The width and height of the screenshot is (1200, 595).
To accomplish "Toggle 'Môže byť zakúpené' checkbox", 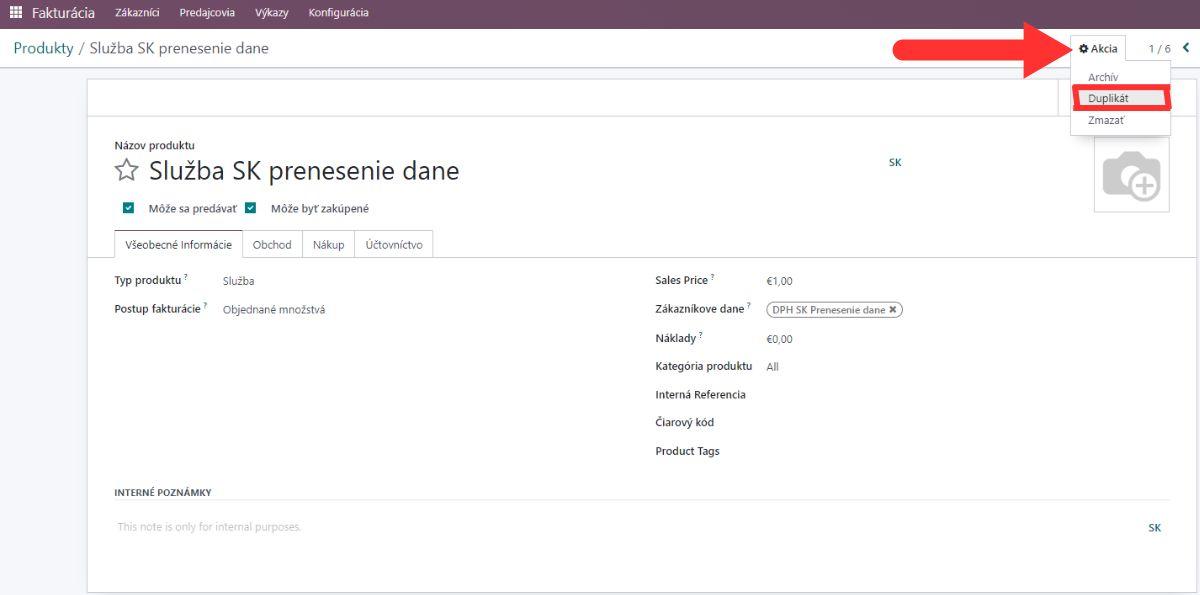I will (251, 209).
